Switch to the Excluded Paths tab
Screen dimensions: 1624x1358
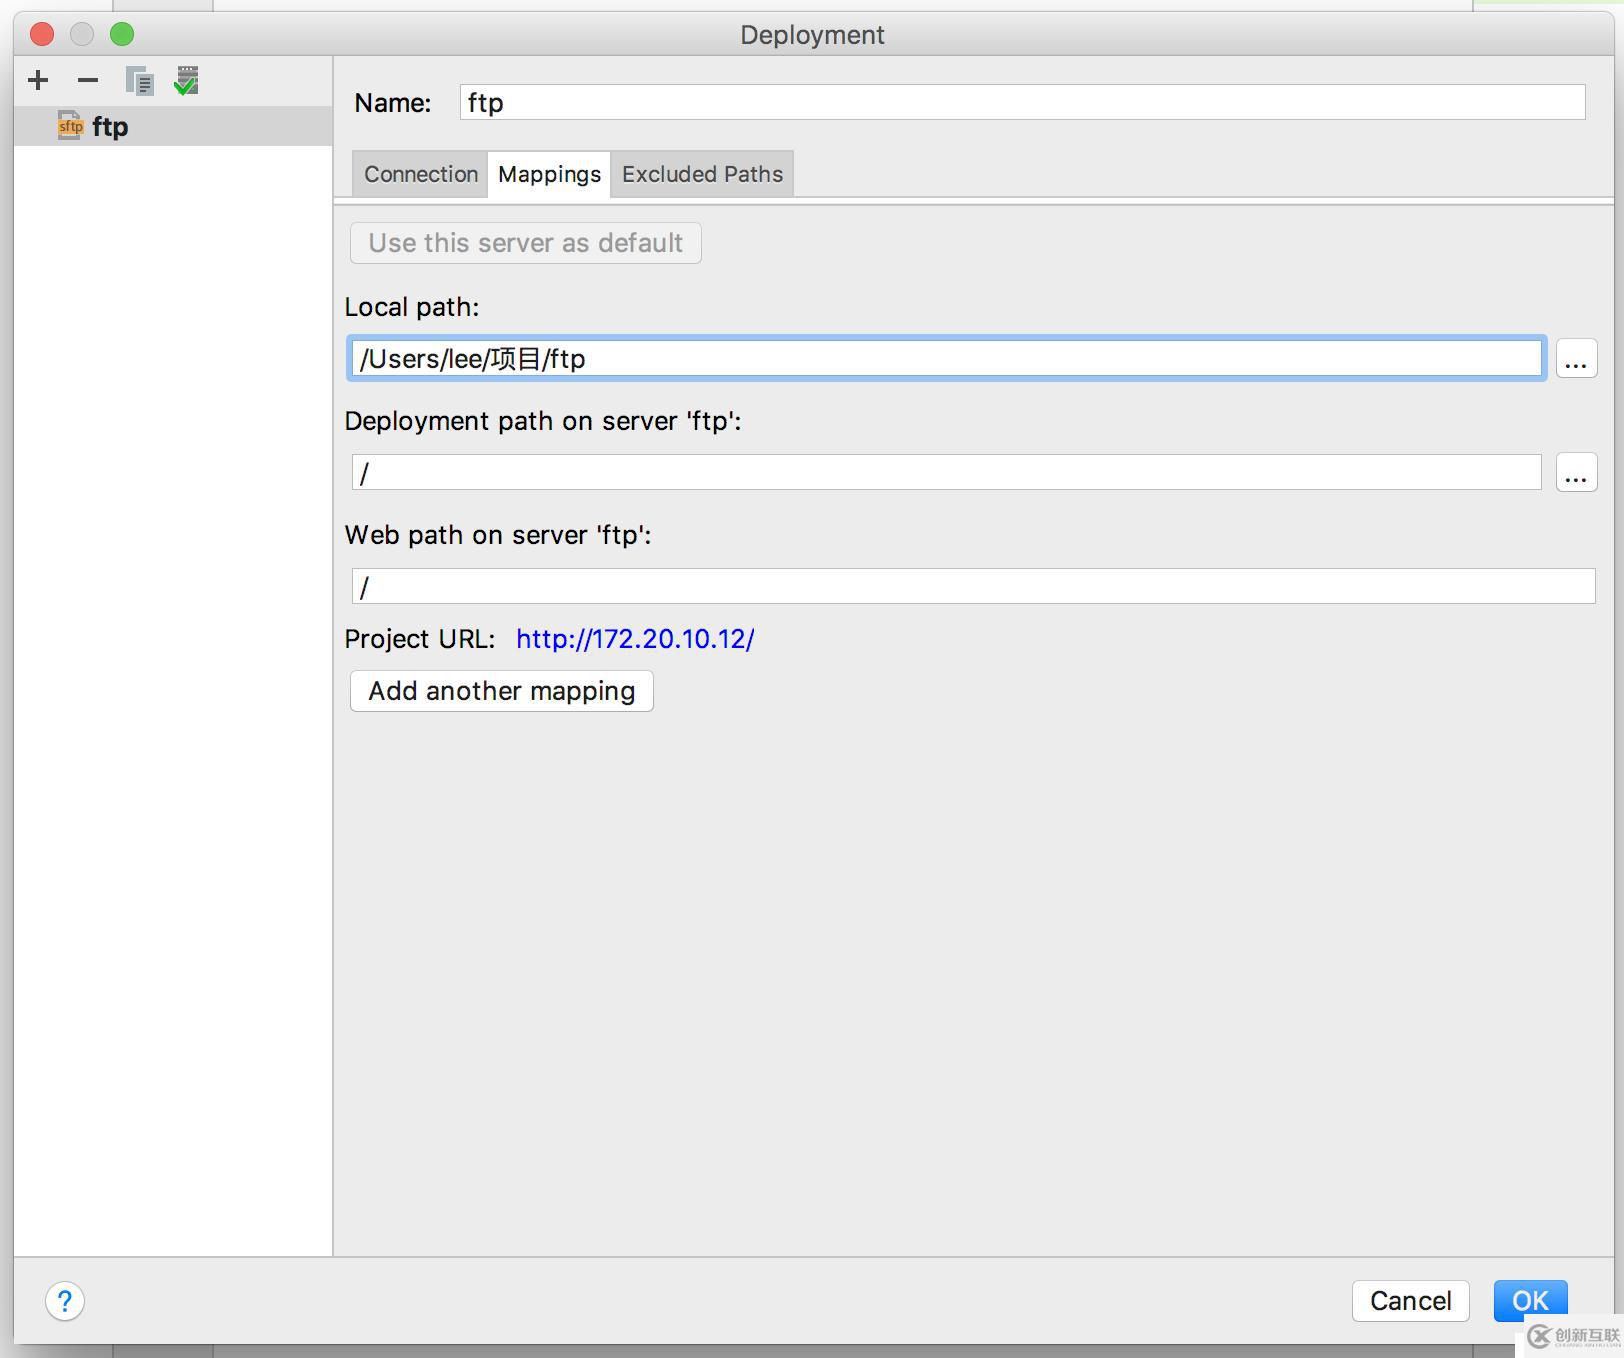(x=702, y=174)
